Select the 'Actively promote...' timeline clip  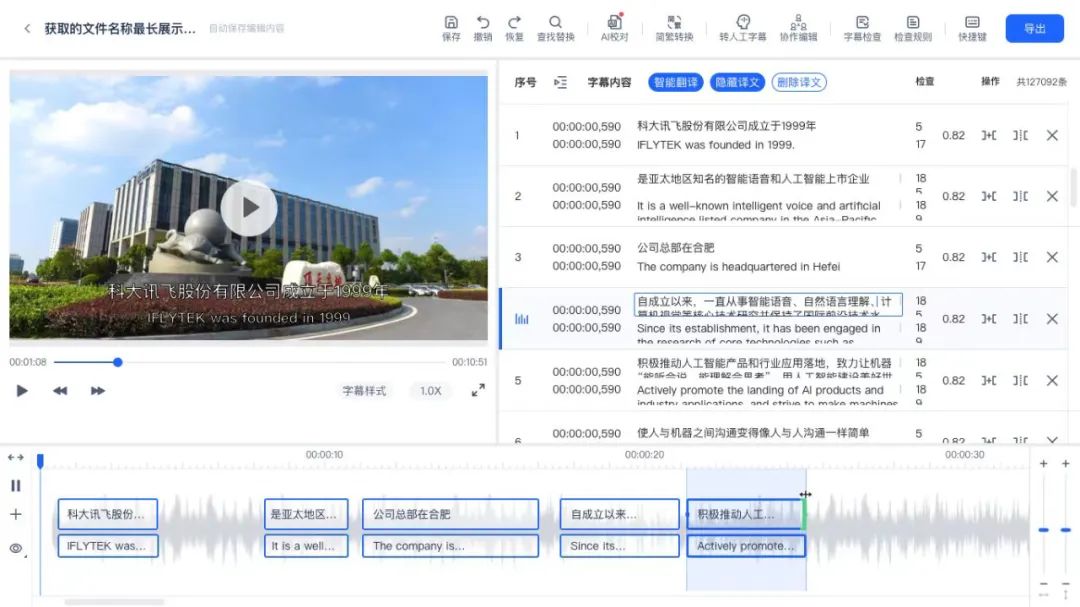pos(746,546)
